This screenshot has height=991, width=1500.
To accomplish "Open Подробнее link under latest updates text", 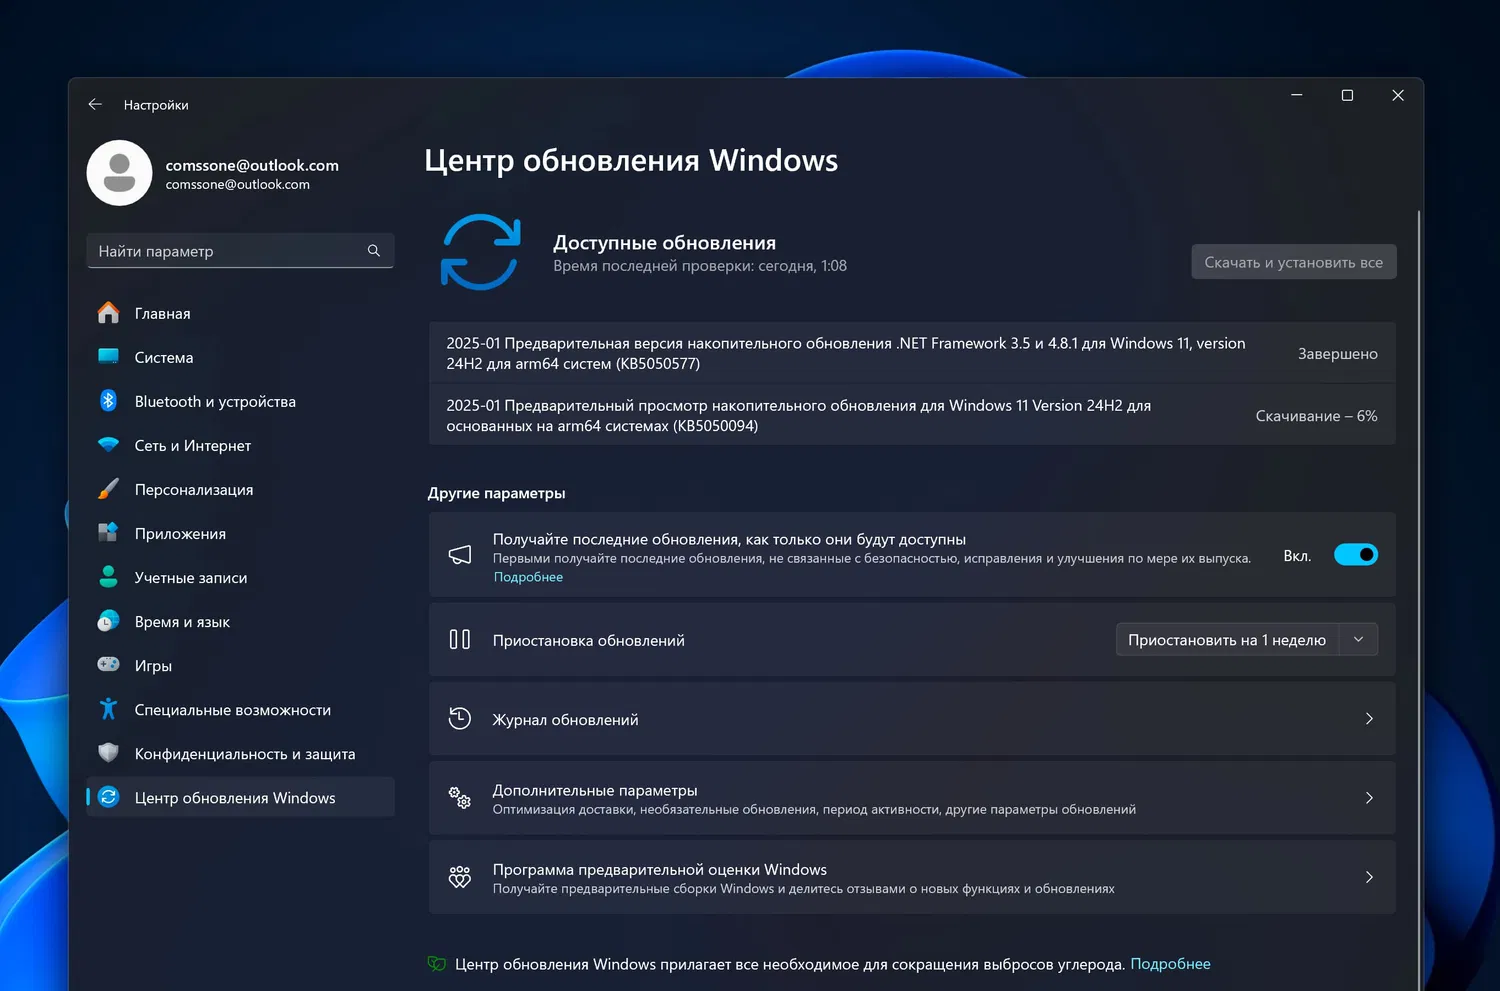I will point(528,577).
